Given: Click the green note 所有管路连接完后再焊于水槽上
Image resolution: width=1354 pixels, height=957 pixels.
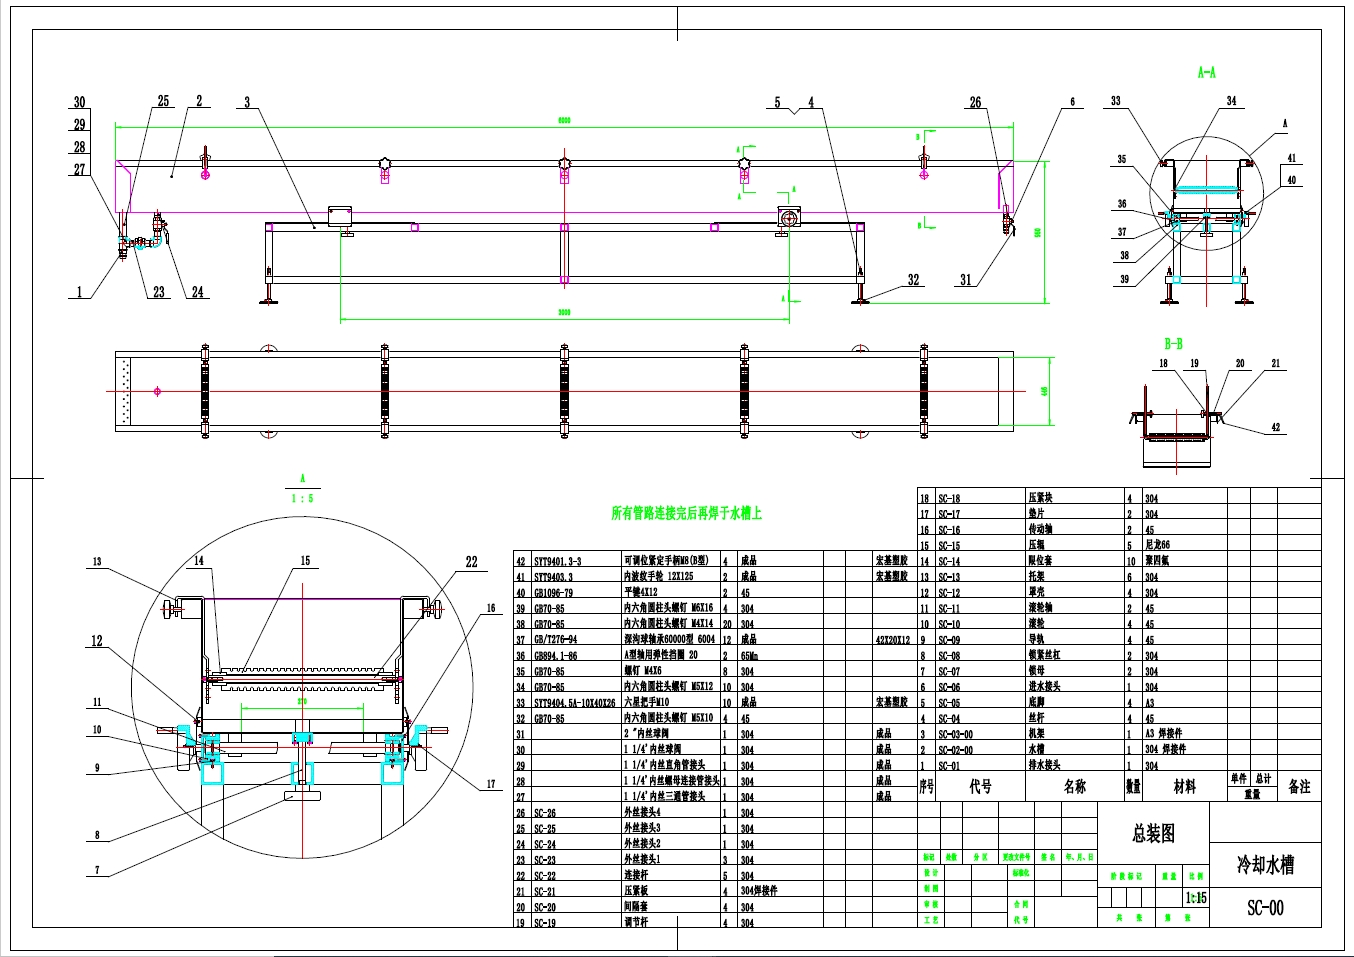Looking at the screenshot, I should [687, 513].
